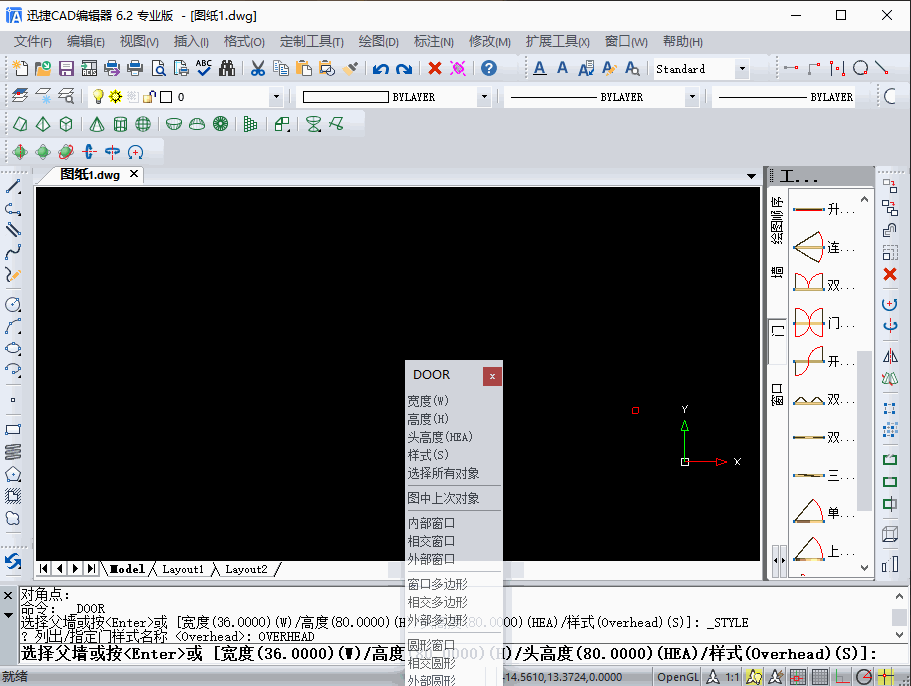Toggle 1:1 annotation scale button
Viewport: 911px width, 686px height.
pyautogui.click(x=722, y=677)
